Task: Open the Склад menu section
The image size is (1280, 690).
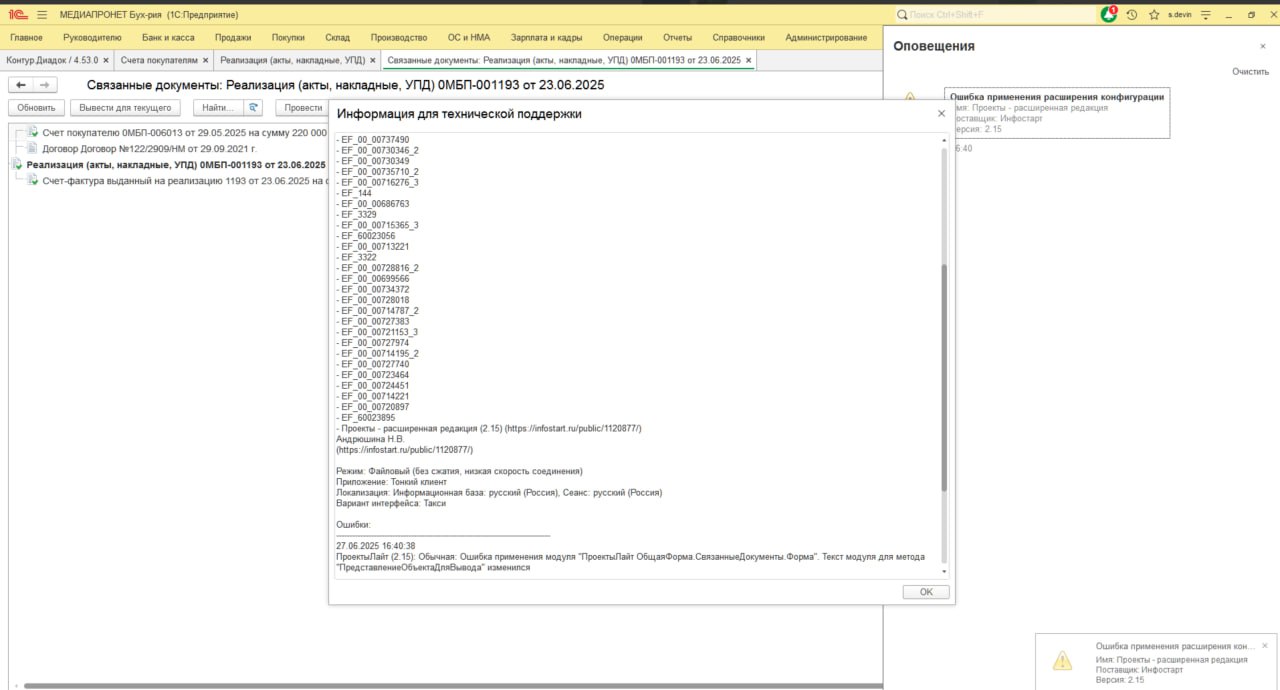Action: click(337, 38)
